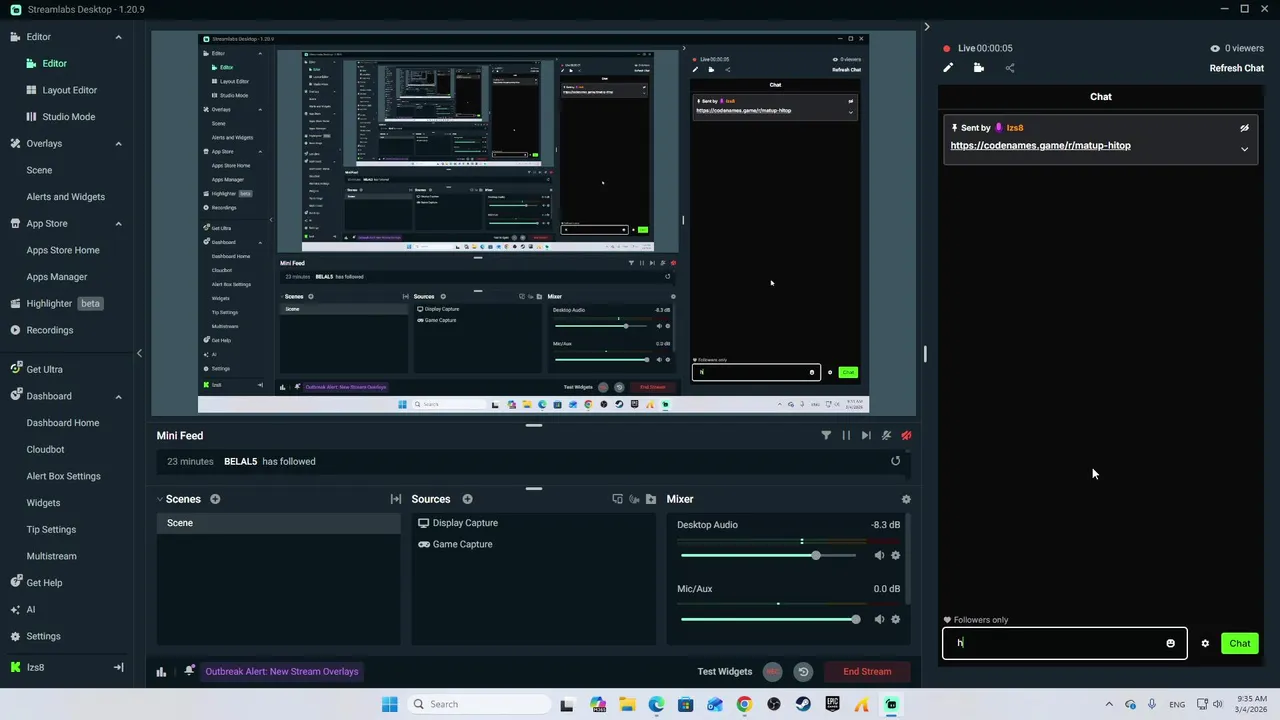Toggle the red crossed-out Mini Feed icon
Image resolution: width=1280 pixels, height=720 pixels.
(906, 435)
